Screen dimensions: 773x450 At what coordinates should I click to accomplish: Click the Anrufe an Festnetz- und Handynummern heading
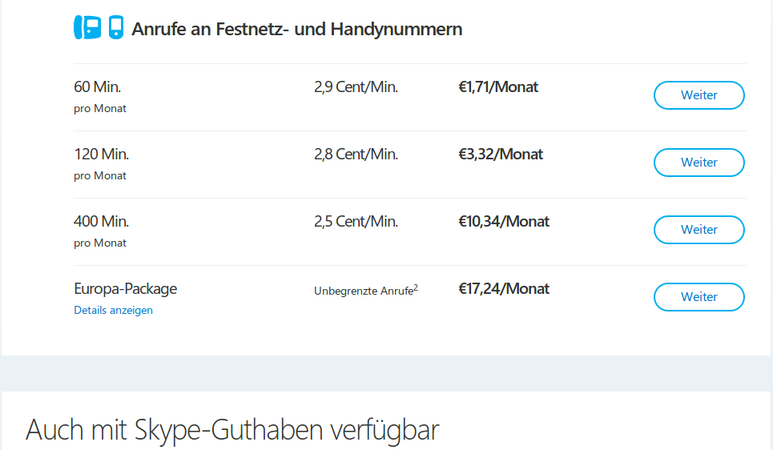point(297,29)
